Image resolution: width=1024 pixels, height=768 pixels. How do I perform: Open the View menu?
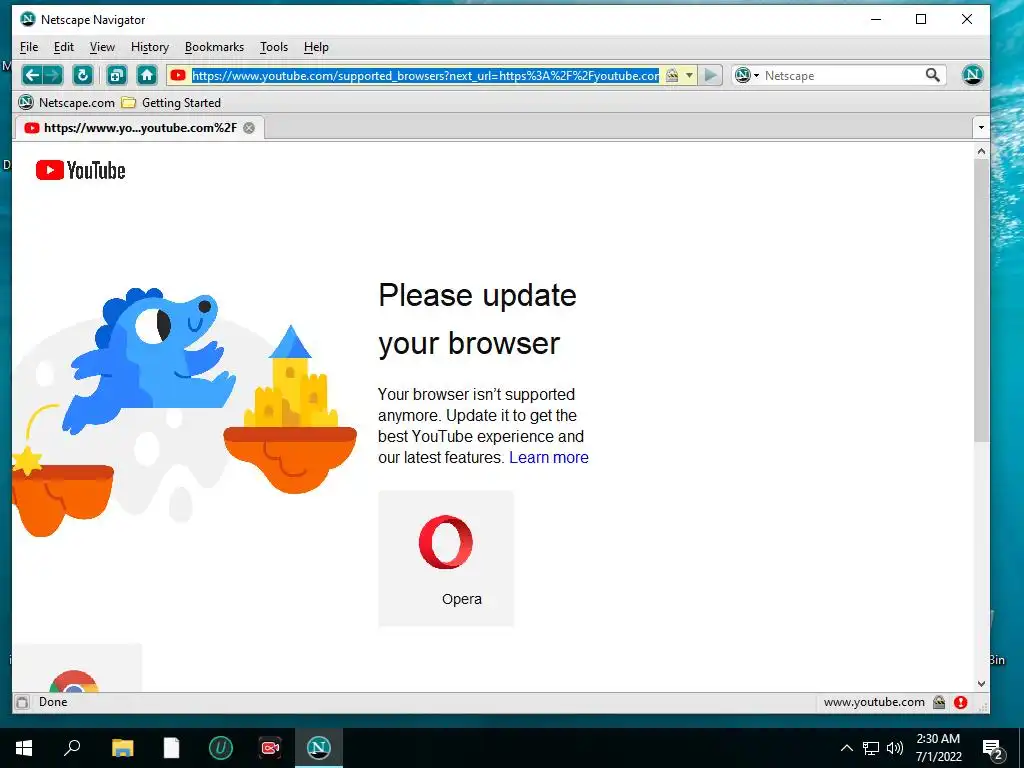(x=102, y=47)
